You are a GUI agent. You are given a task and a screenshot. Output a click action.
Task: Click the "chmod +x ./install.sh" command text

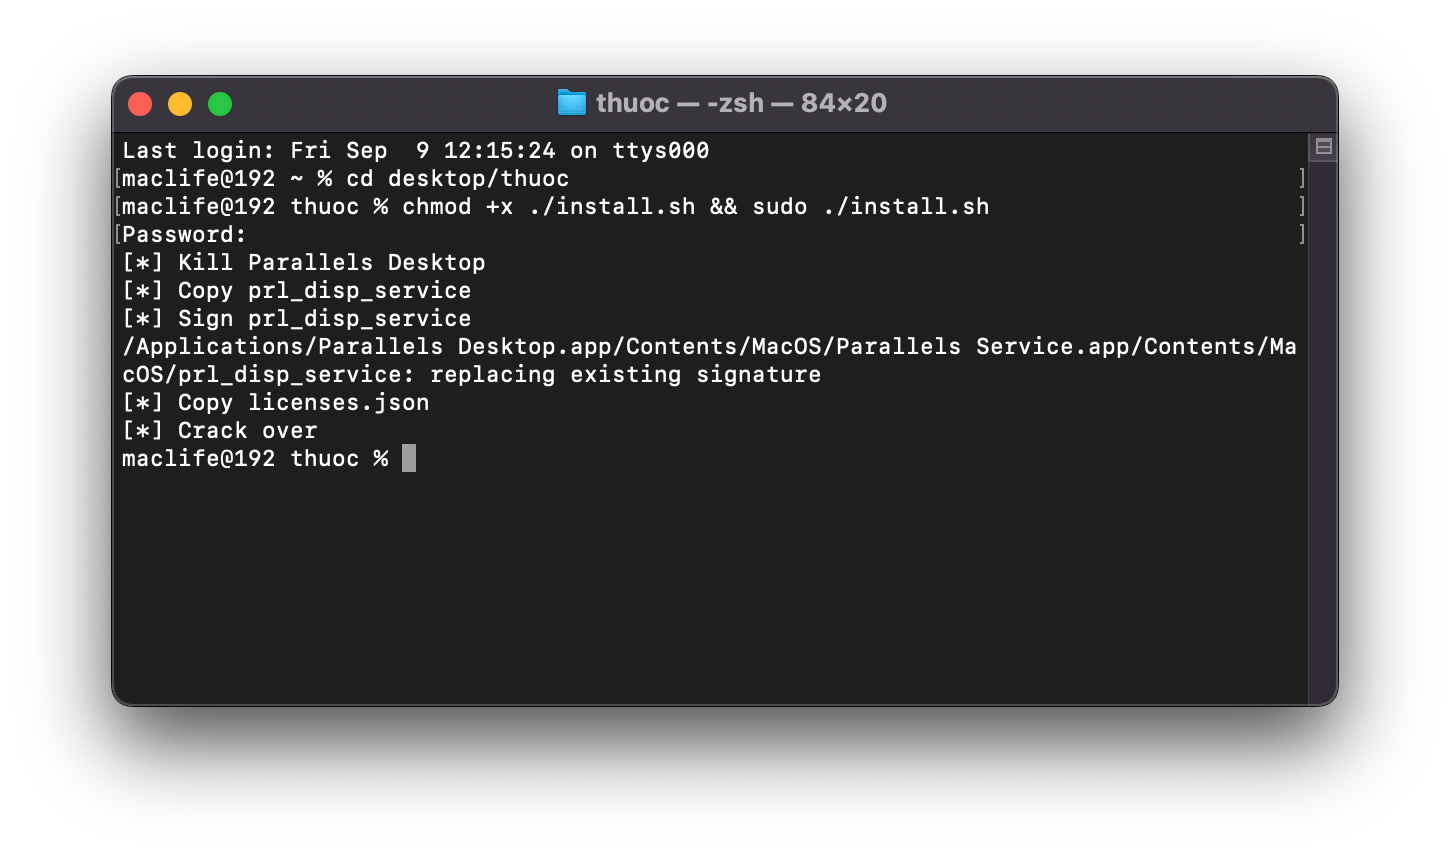coord(548,207)
